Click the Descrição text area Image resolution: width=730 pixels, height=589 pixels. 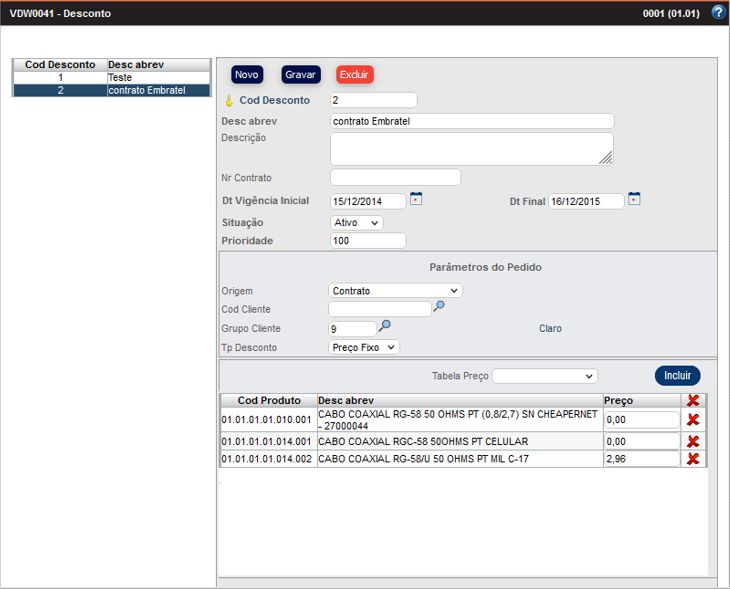pyautogui.click(x=471, y=149)
